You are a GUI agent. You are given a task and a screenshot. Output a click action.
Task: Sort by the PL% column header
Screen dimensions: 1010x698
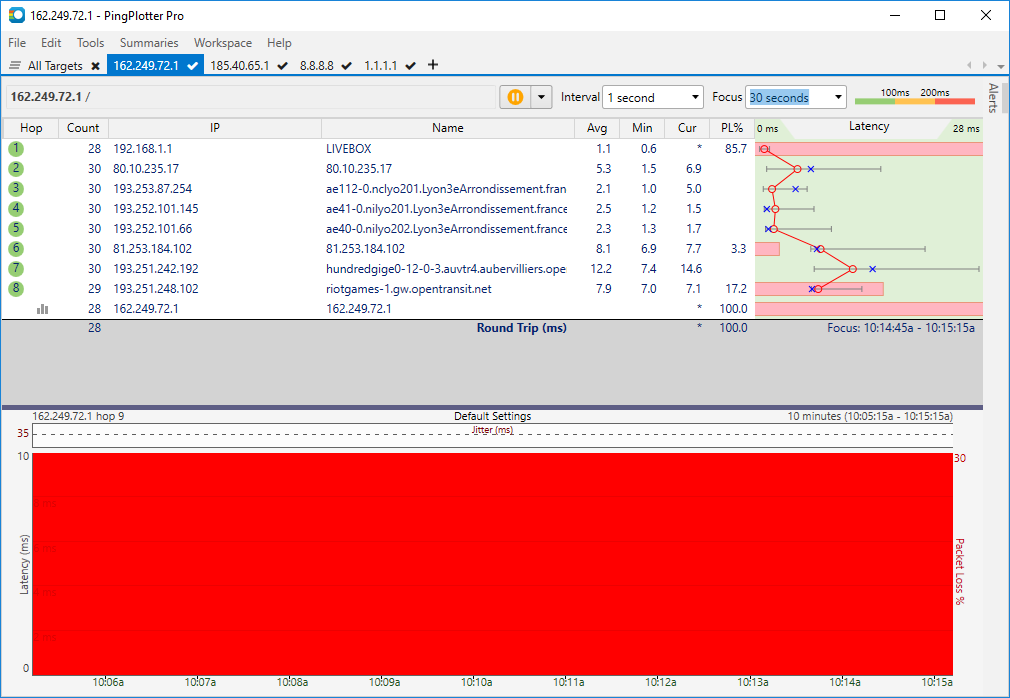click(731, 128)
